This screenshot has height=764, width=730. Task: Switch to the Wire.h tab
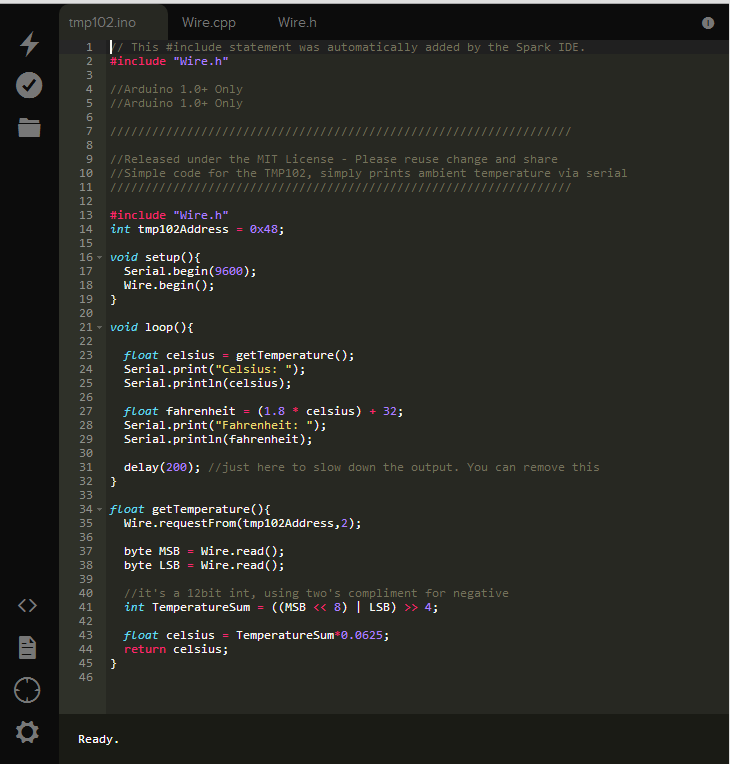(297, 22)
